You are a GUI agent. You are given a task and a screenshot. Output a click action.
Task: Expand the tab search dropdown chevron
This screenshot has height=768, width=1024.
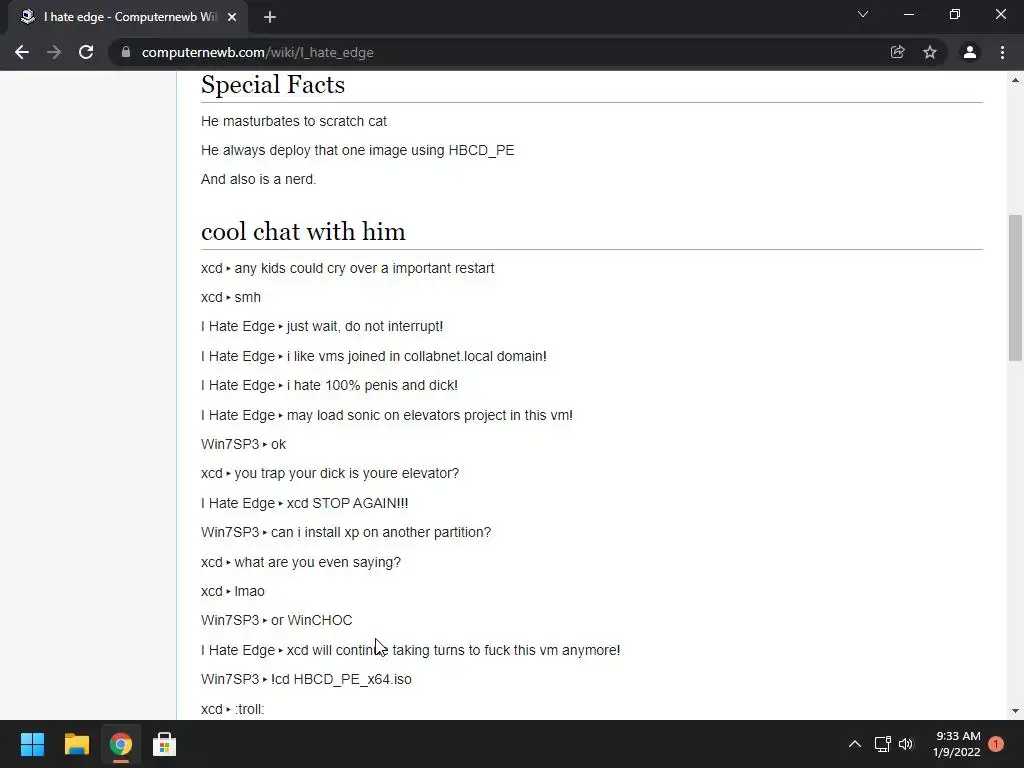863,15
